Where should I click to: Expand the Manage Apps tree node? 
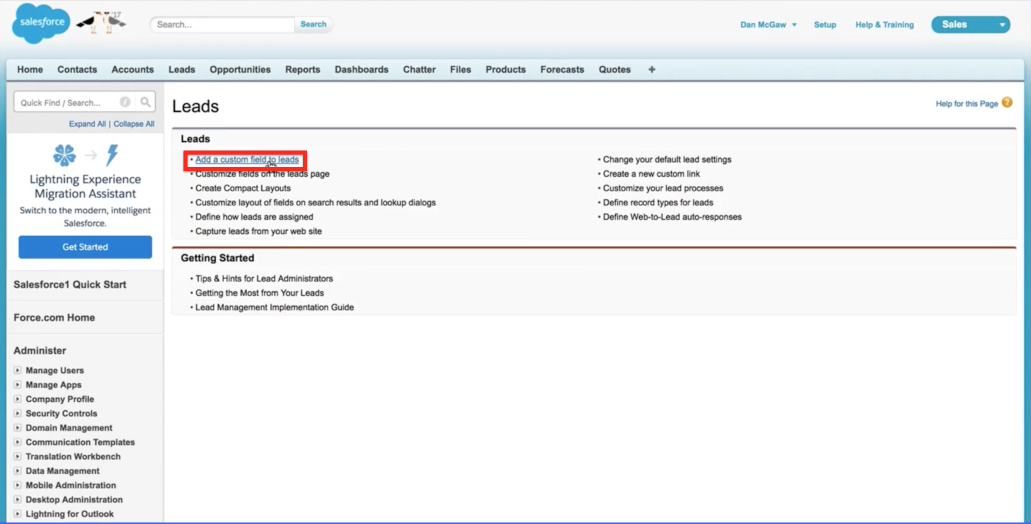click(18, 385)
